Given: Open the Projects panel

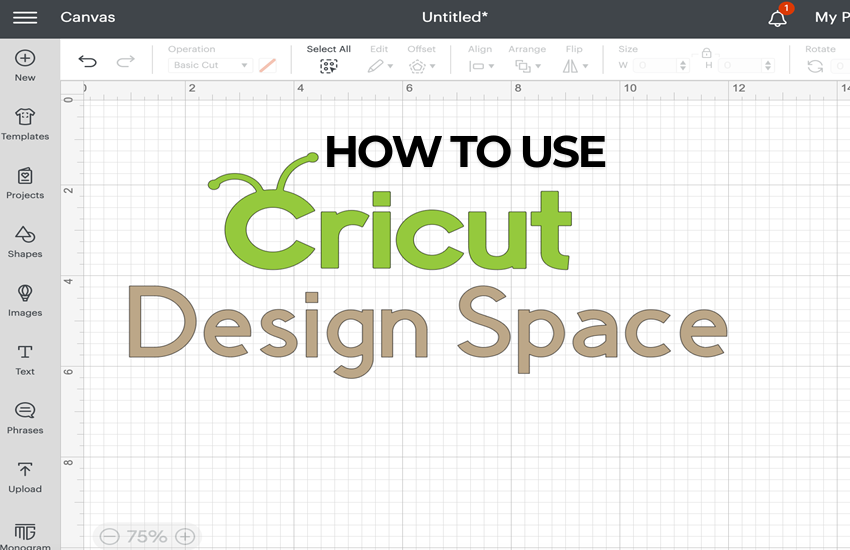Looking at the screenshot, I should [25, 183].
